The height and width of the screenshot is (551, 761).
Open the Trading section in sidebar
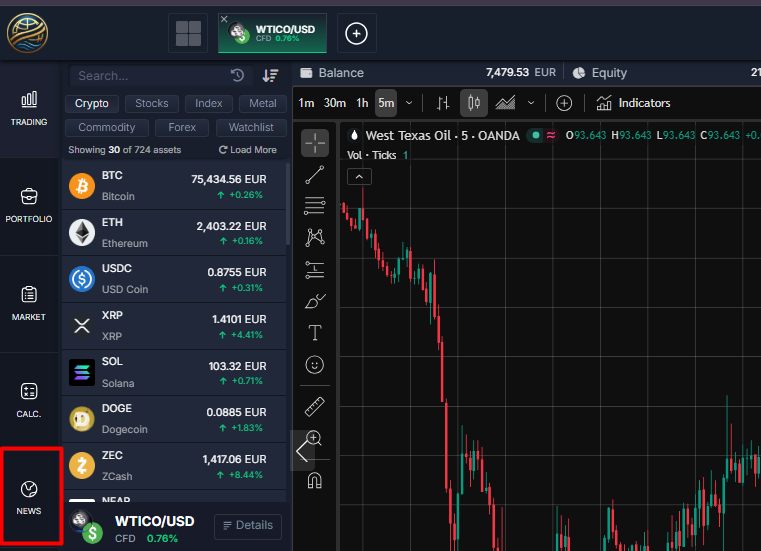[x=29, y=109]
